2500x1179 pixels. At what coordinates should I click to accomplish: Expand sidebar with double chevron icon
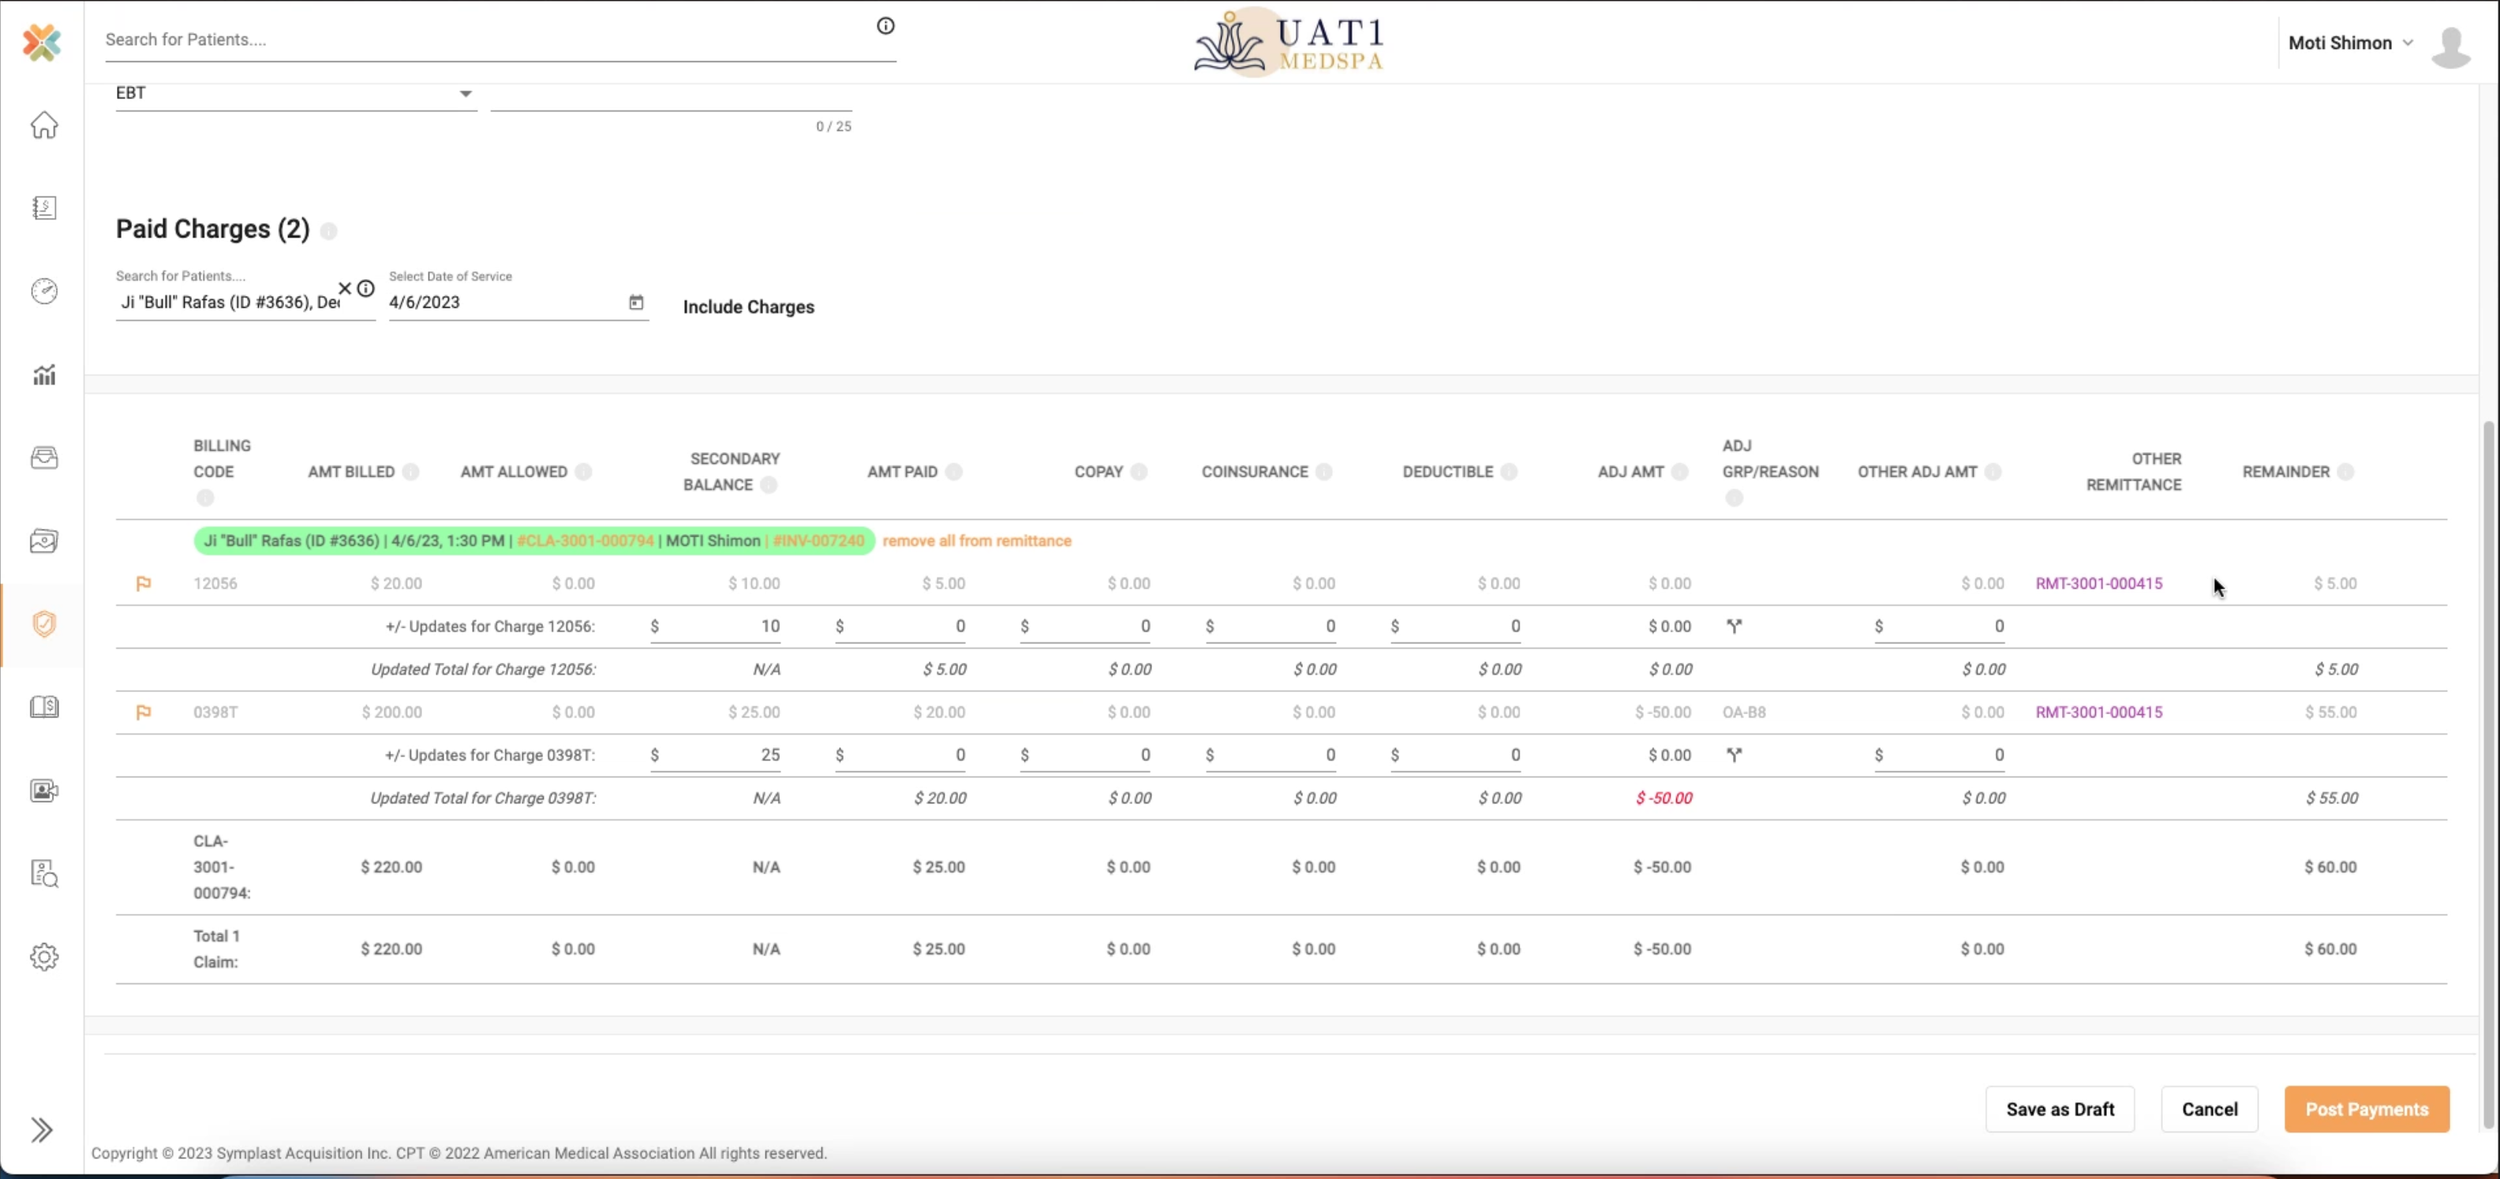pos(42,1130)
